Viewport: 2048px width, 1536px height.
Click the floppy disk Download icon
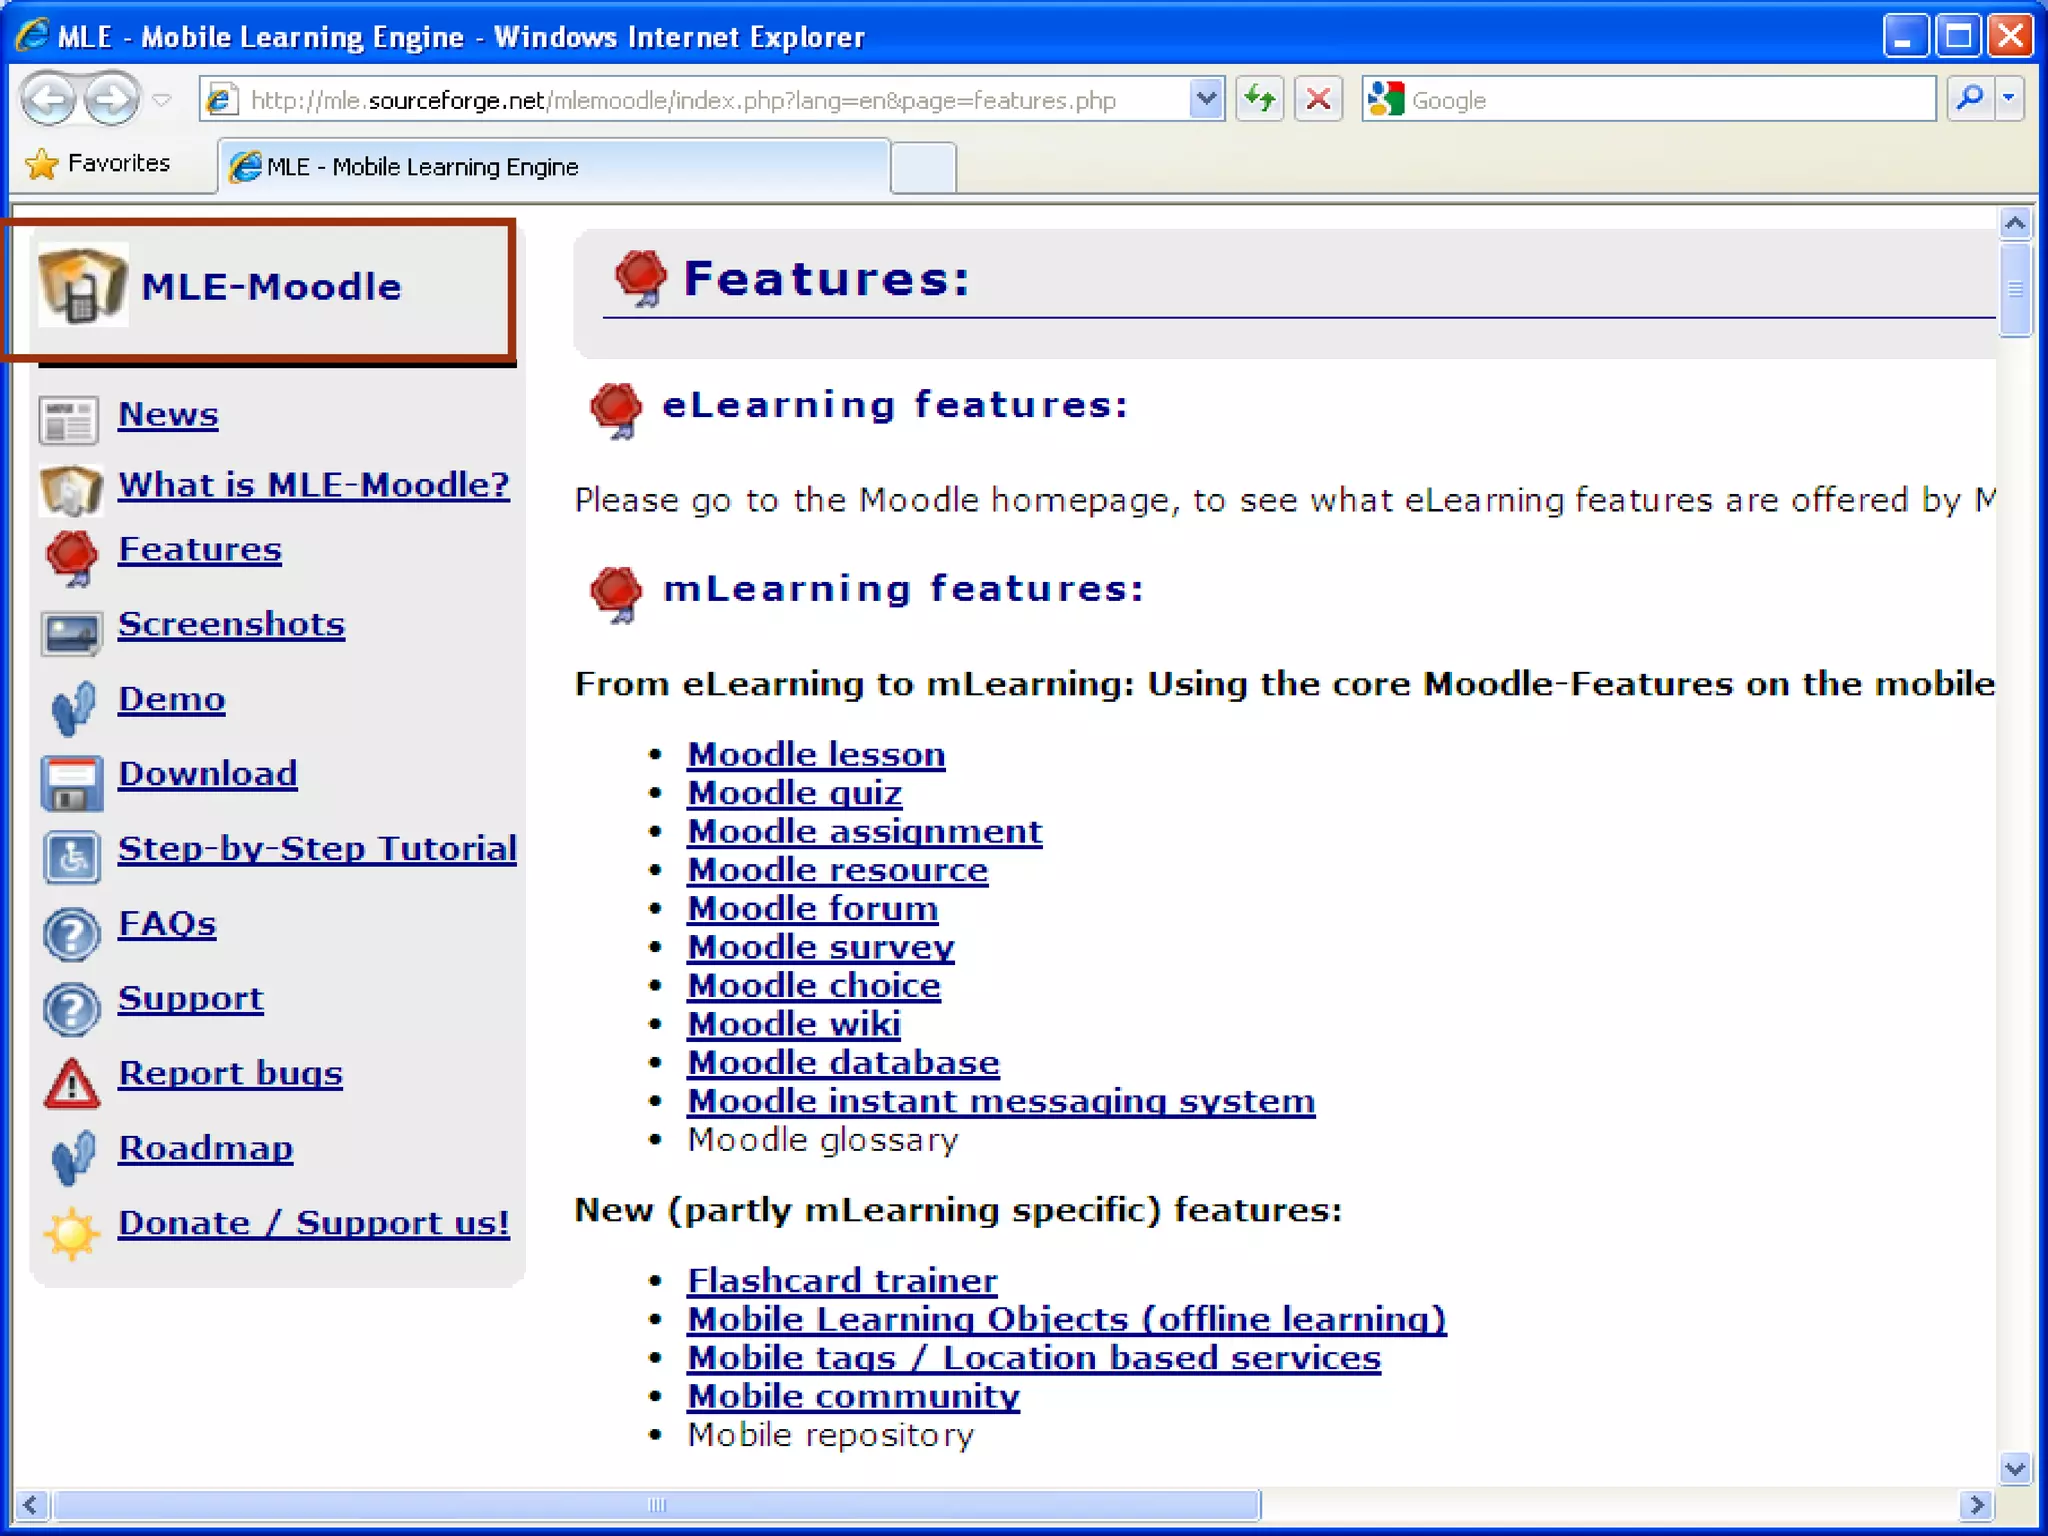tap(71, 783)
